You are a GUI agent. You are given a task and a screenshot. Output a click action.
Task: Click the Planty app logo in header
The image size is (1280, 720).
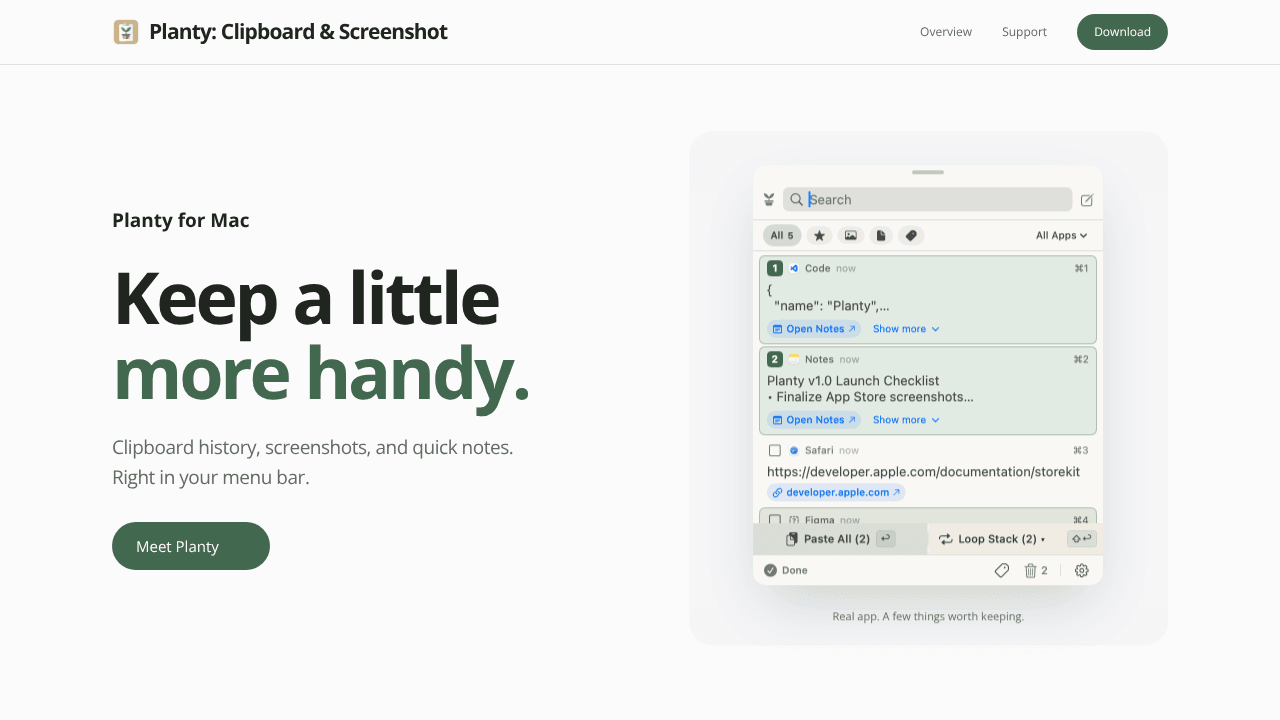[x=126, y=32]
